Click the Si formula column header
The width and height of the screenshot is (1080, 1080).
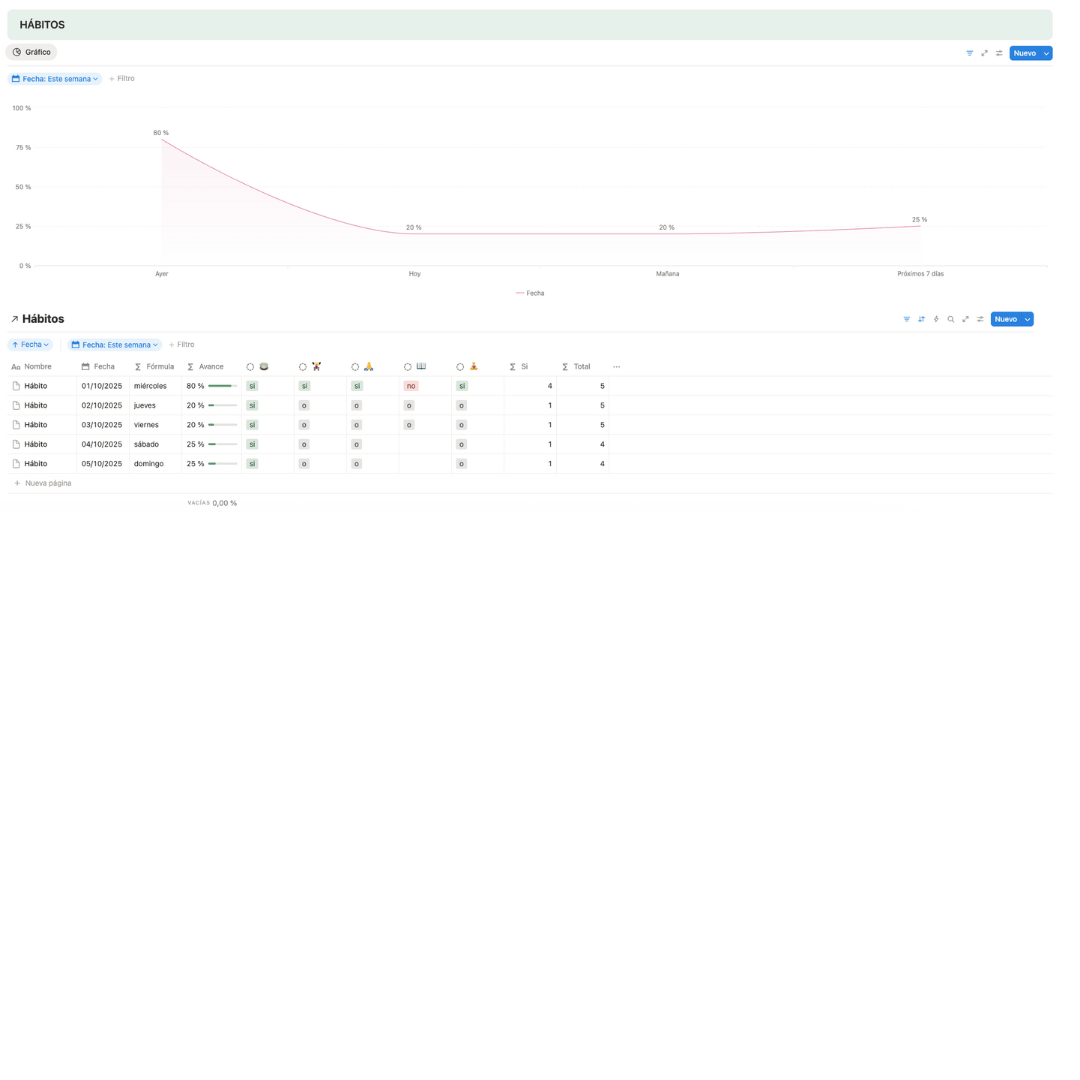tap(530, 366)
